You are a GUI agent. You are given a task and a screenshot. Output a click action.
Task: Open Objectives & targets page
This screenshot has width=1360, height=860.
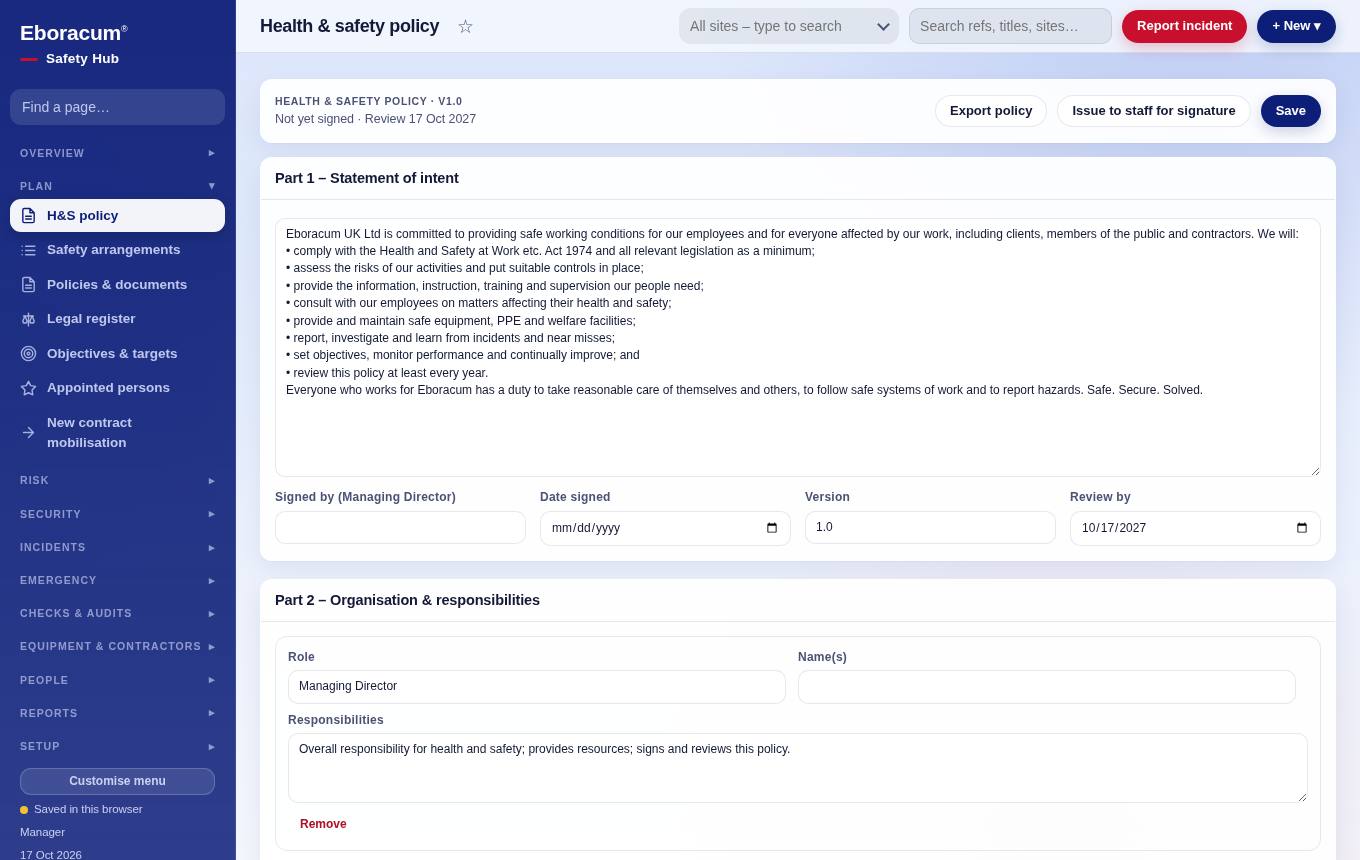117,354
